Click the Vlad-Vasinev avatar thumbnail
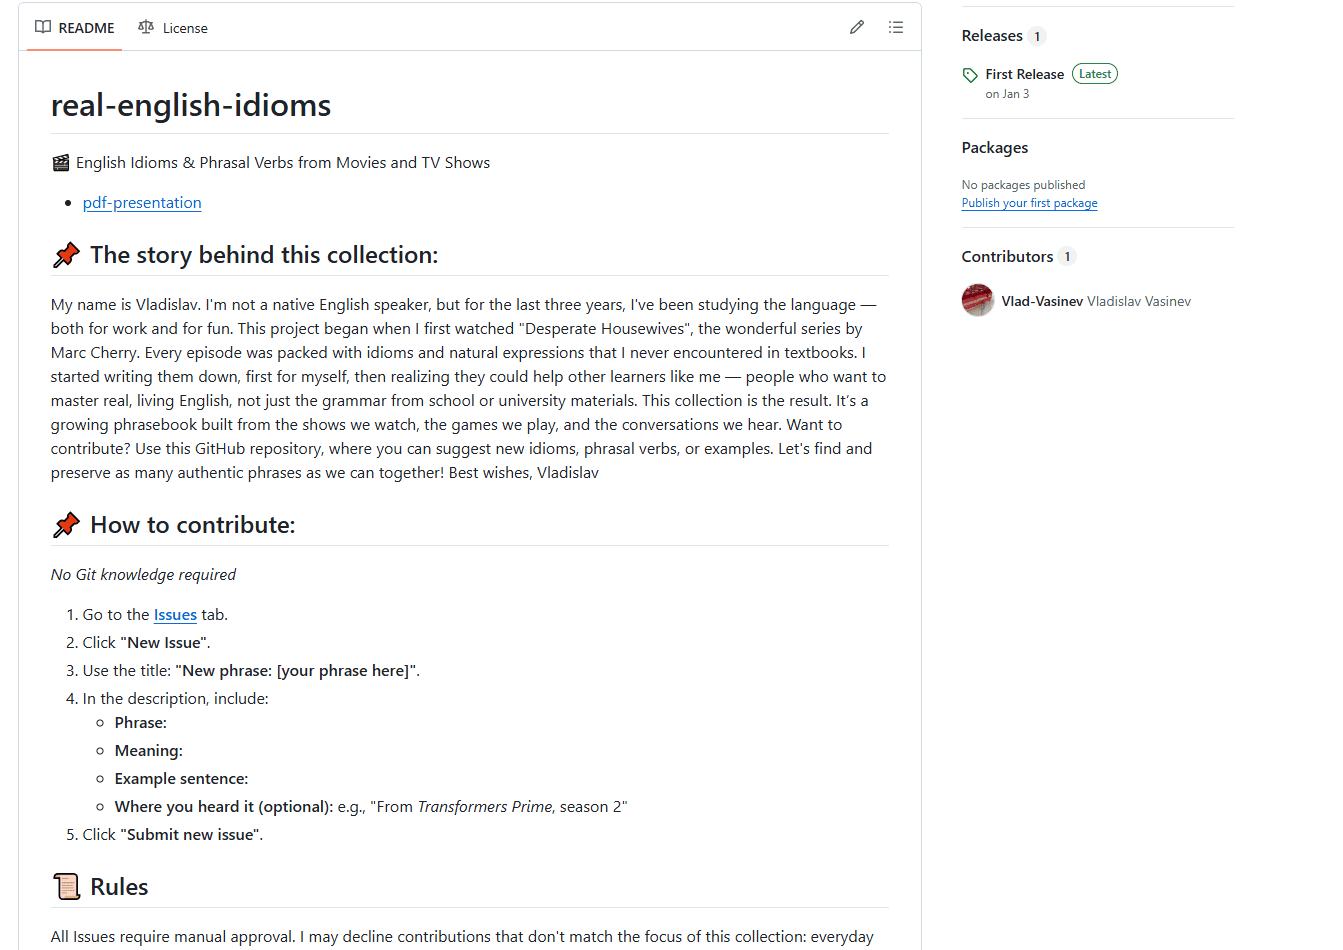Image resolution: width=1343 pixels, height=950 pixels. pyautogui.click(x=977, y=300)
